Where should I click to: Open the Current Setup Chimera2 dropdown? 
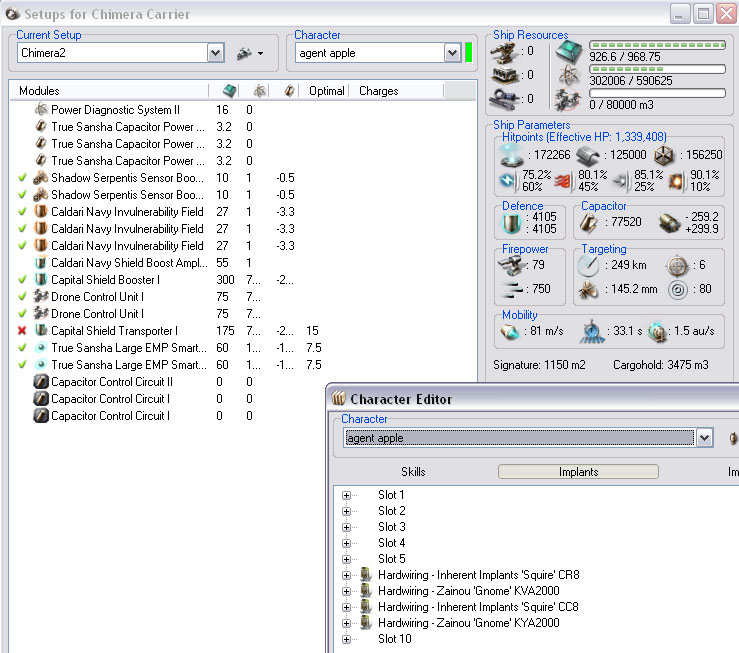[x=215, y=53]
